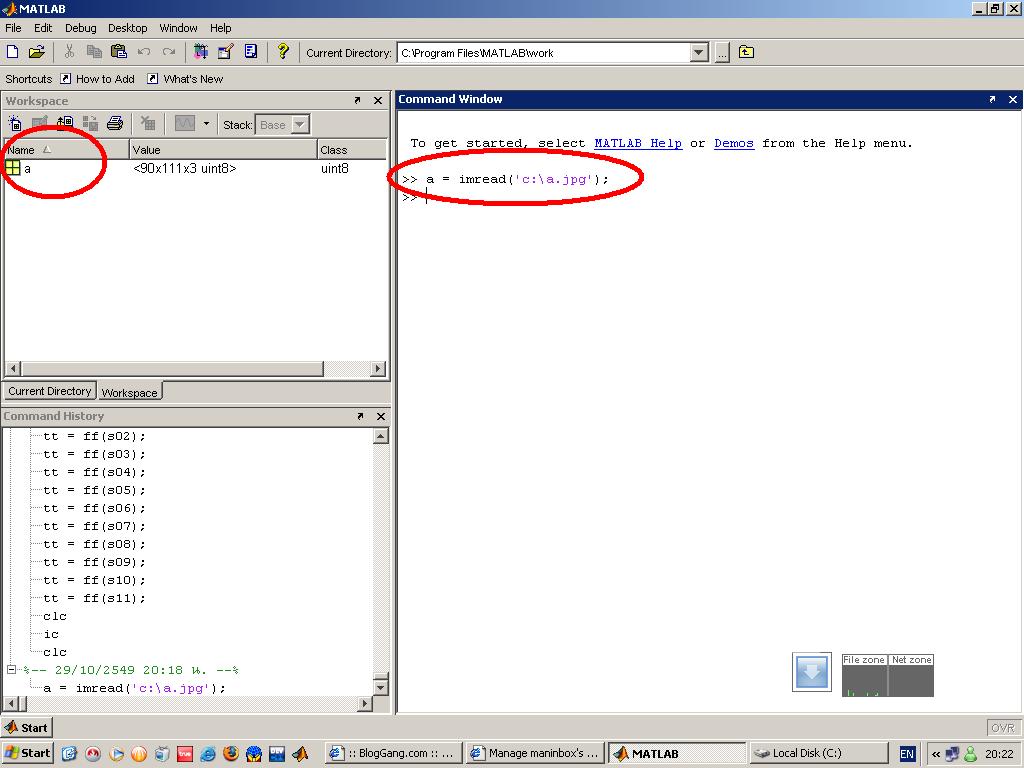This screenshot has height=768, width=1024.
Task: Switch to the Workspace tab
Action: [129, 392]
